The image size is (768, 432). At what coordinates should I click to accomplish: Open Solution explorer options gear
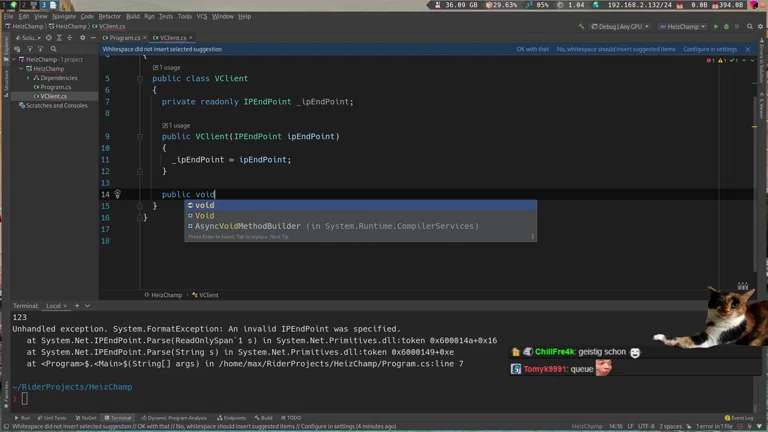[82, 38]
